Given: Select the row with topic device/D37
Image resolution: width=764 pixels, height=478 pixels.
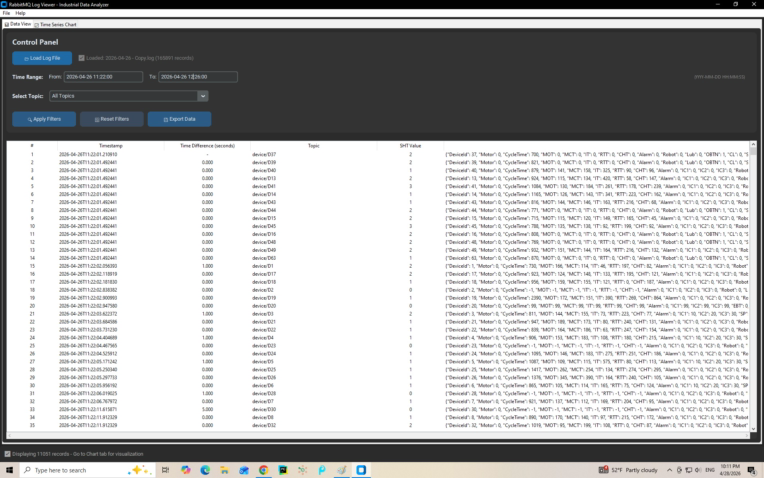Looking at the screenshot, I should [378, 154].
